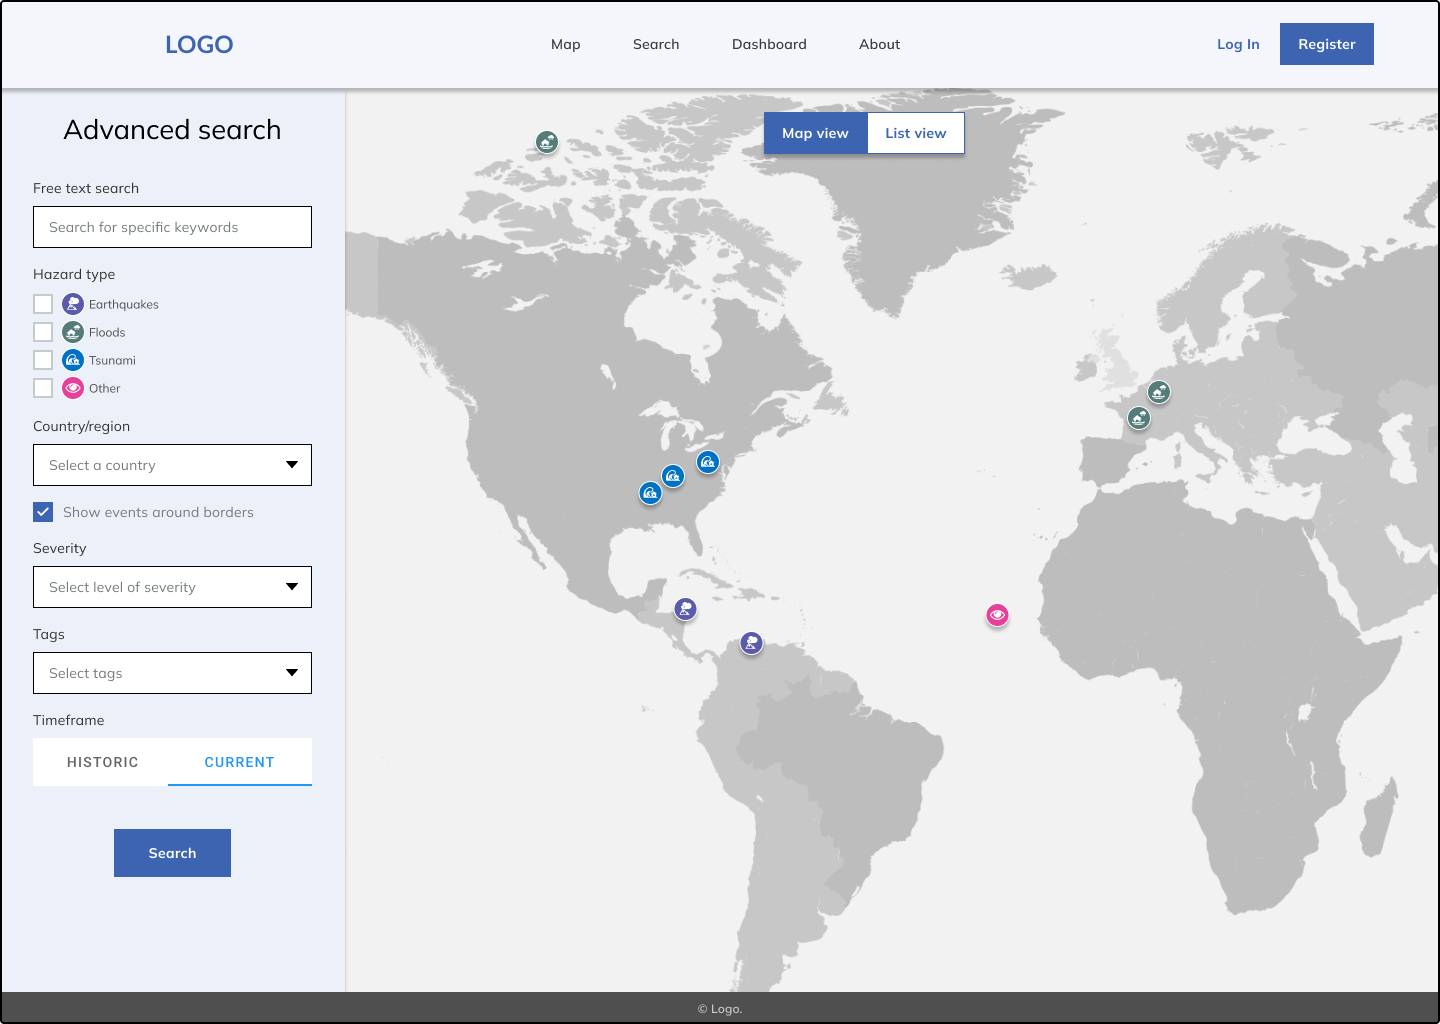Click the pink Other marker in the Atlantic

997,615
